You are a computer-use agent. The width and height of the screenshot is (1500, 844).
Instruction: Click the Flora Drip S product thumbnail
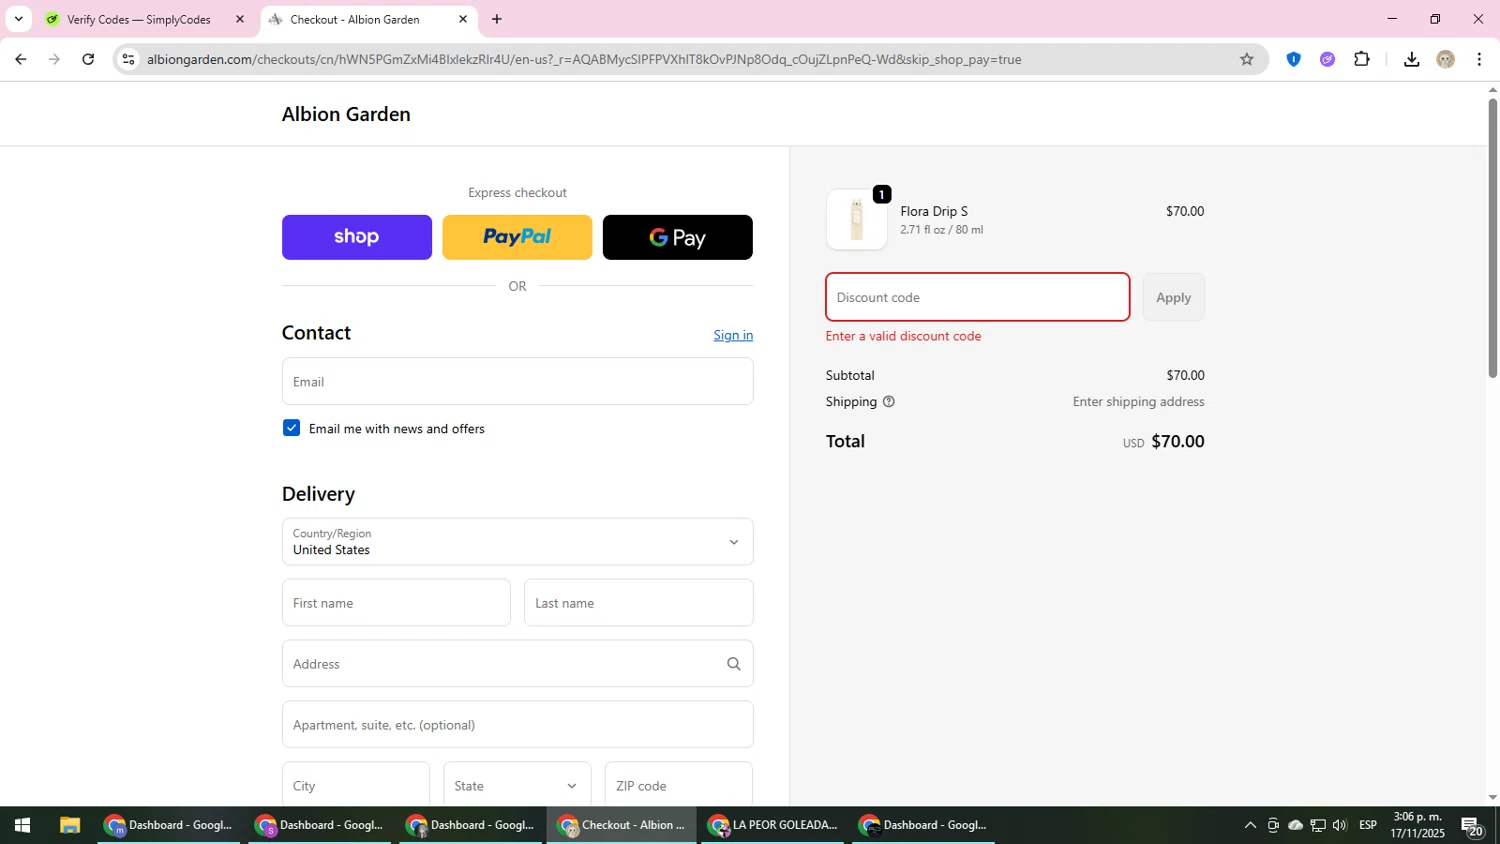[x=857, y=219]
